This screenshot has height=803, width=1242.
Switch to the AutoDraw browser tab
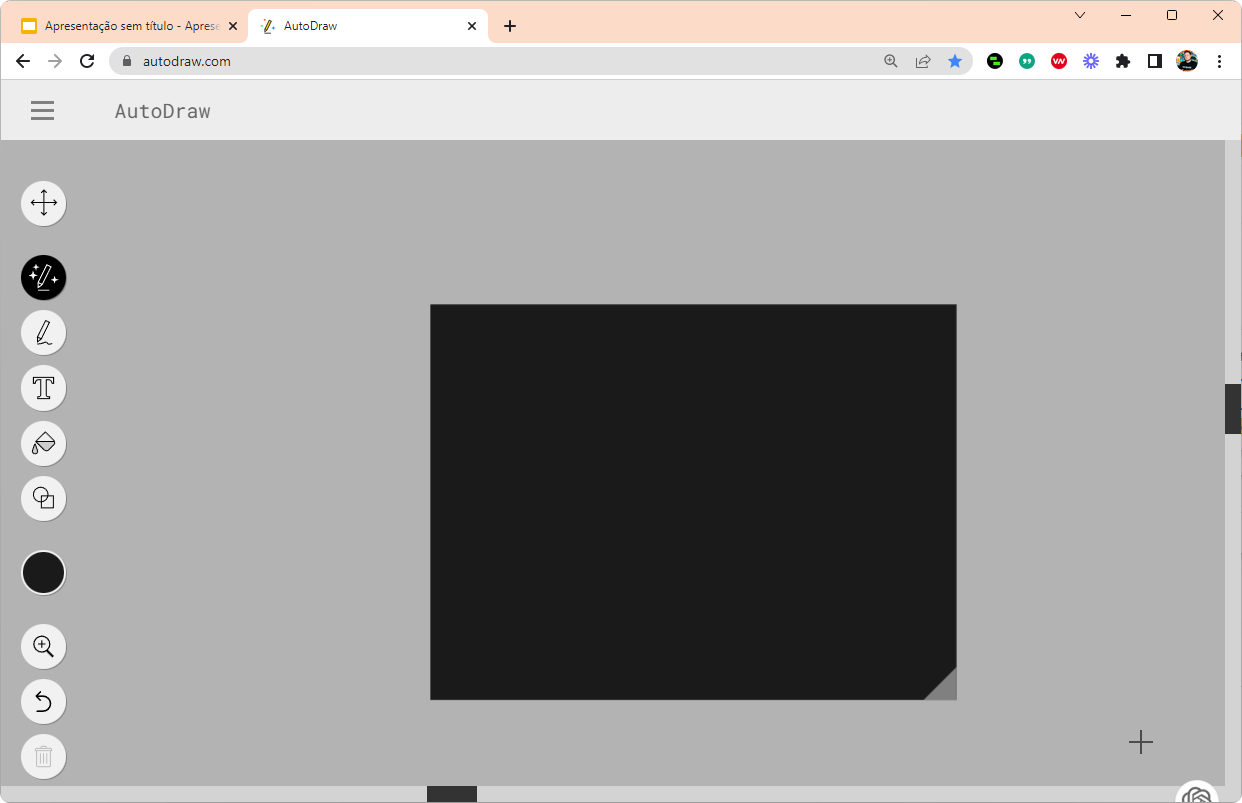[x=368, y=26]
